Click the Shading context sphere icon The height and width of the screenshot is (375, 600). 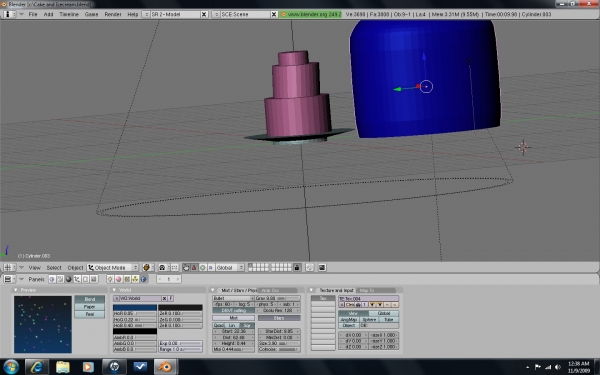pyautogui.click(x=68, y=279)
